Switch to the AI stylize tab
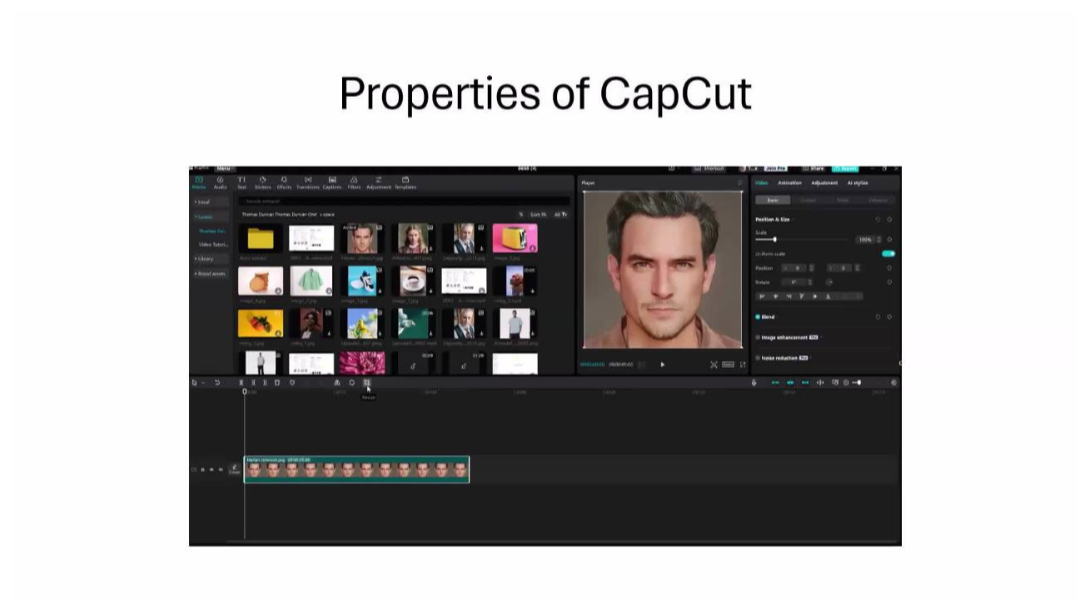The width and height of the screenshot is (1090, 613). click(857, 183)
